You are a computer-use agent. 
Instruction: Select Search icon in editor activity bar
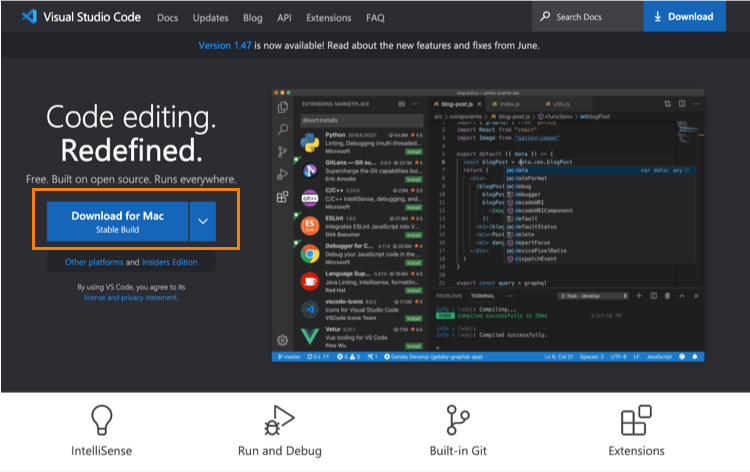283,129
